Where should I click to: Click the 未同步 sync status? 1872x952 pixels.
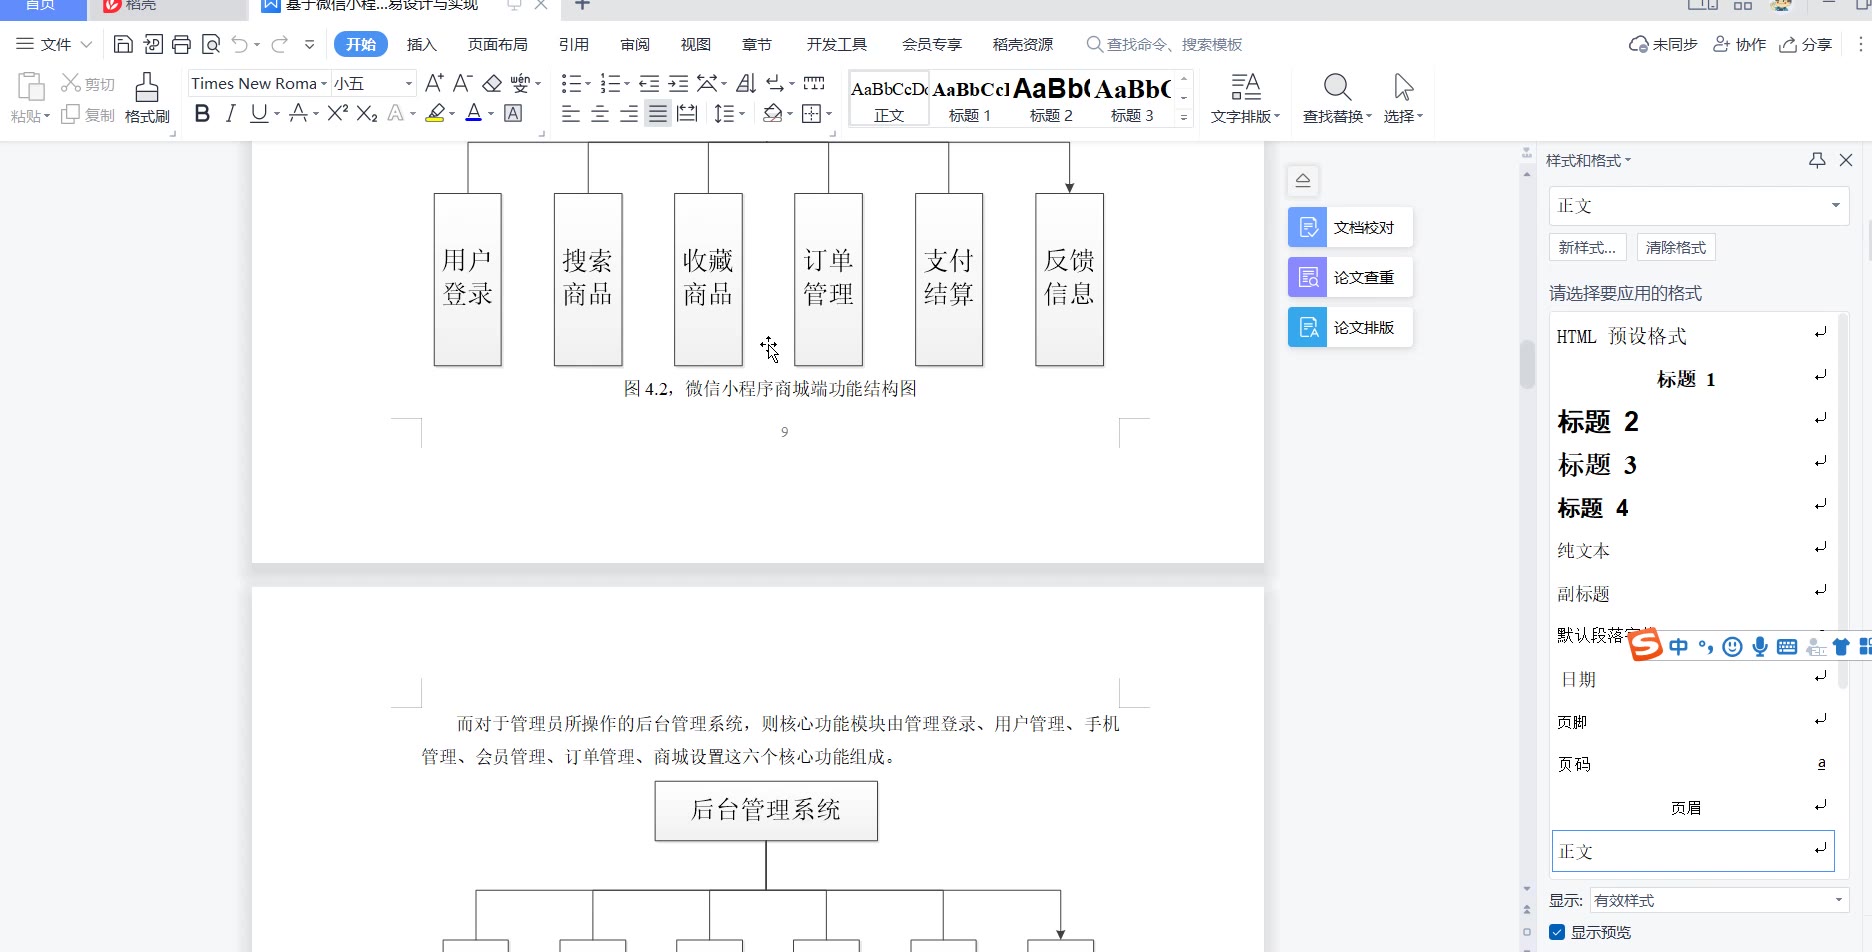(x=1664, y=44)
